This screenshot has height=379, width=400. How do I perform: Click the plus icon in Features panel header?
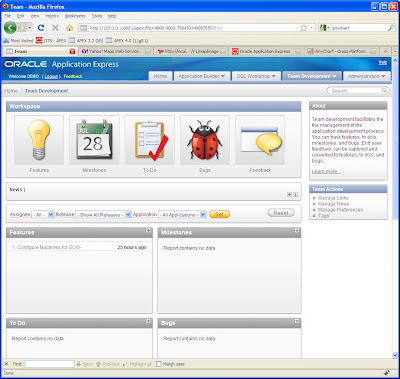pyautogui.click(x=148, y=231)
